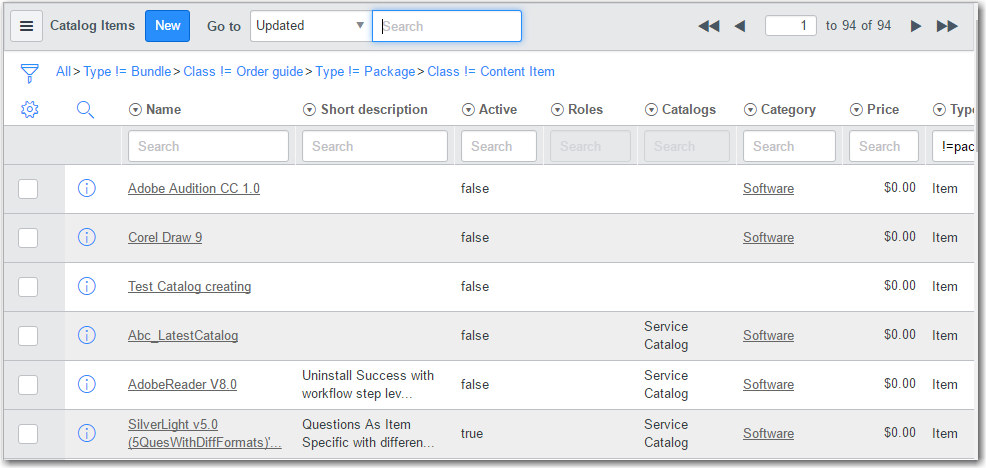Tick the AdobeReader V8.0 row checkbox
Screen dimensions: 986x468
[x=28, y=385]
